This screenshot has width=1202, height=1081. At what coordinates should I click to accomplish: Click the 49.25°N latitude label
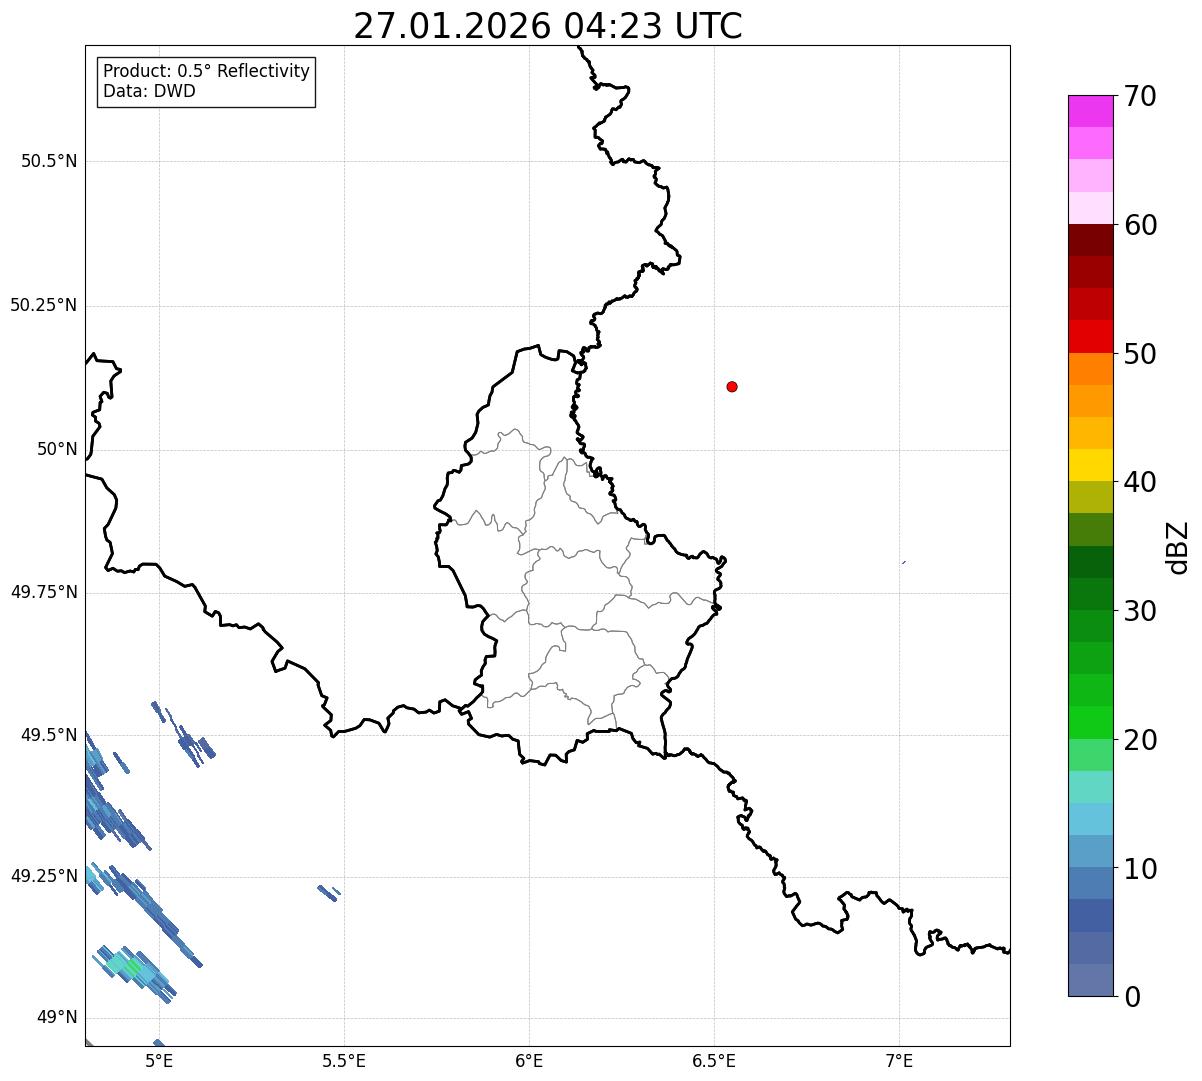[x=43, y=876]
